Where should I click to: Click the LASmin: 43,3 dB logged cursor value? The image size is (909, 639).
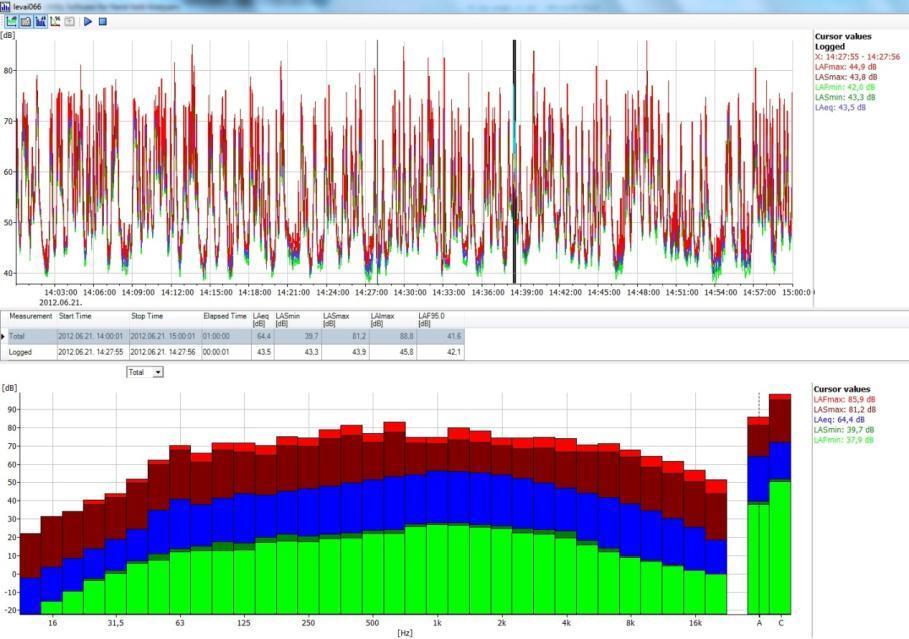845,97
